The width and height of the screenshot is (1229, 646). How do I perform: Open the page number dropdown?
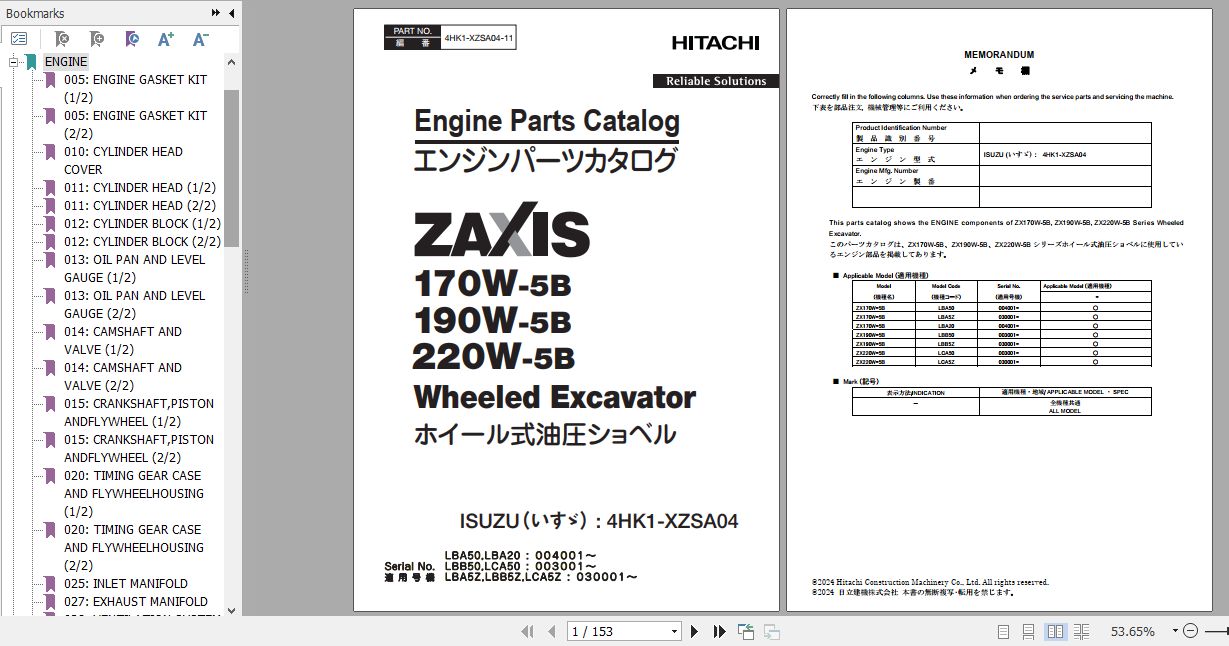pos(674,631)
